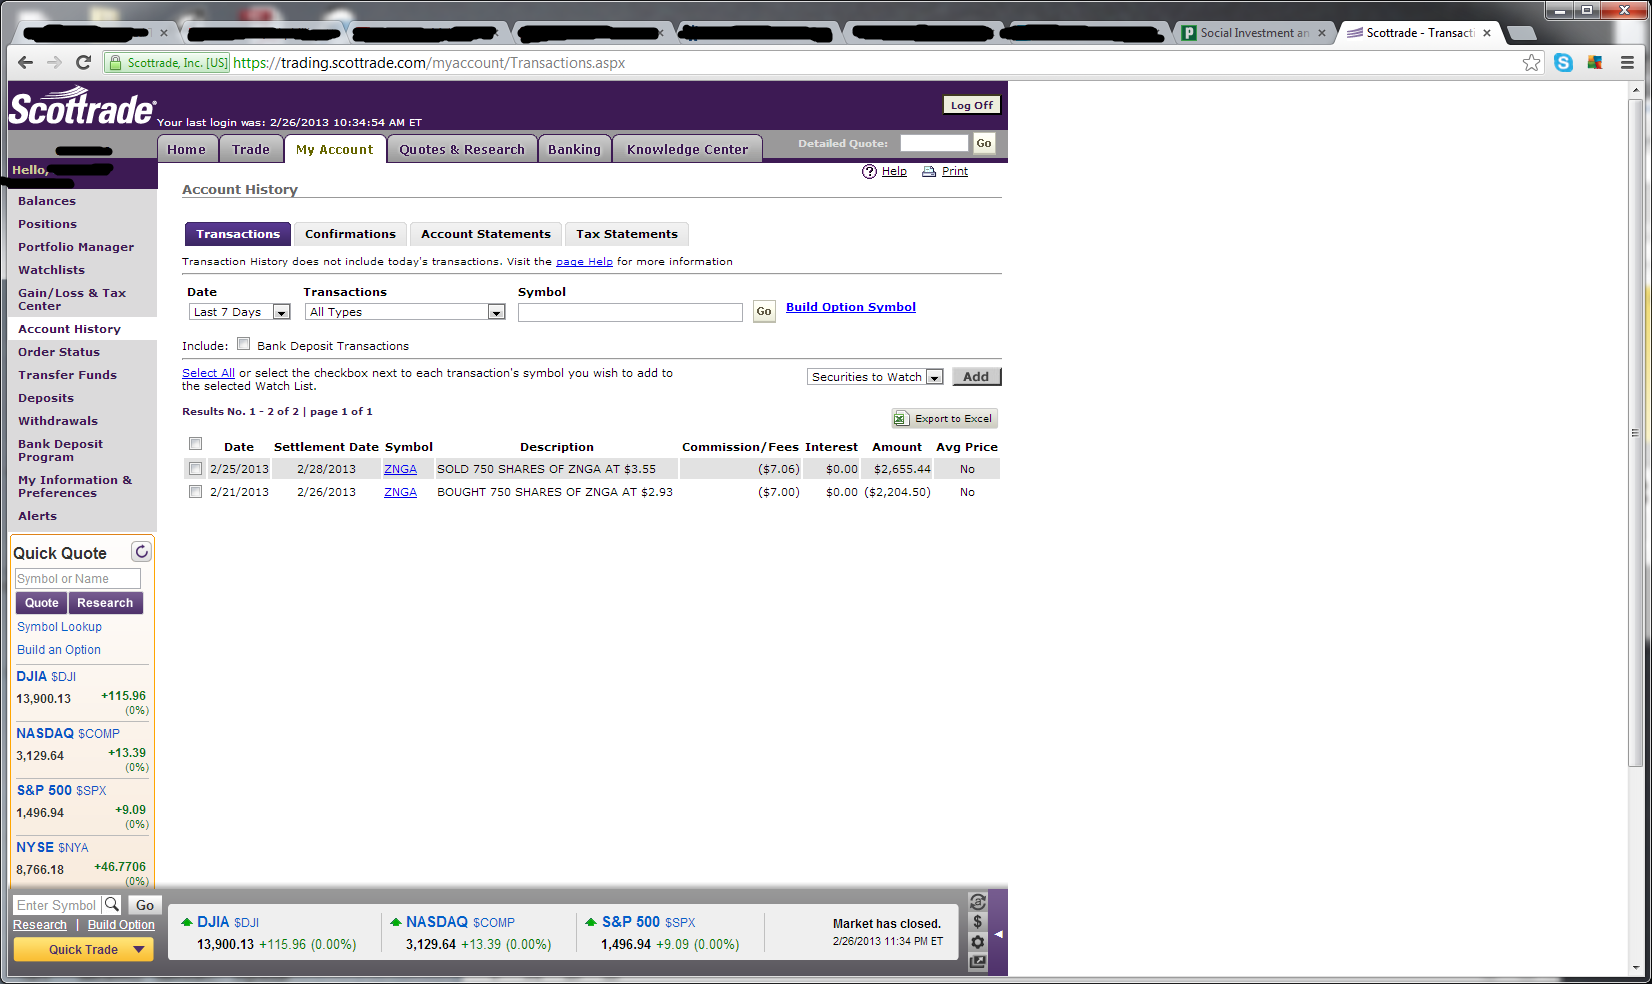Viewport: 1652px width, 984px height.
Task: Click the magnifier icon beside Enter Symbol
Action: tap(112, 905)
